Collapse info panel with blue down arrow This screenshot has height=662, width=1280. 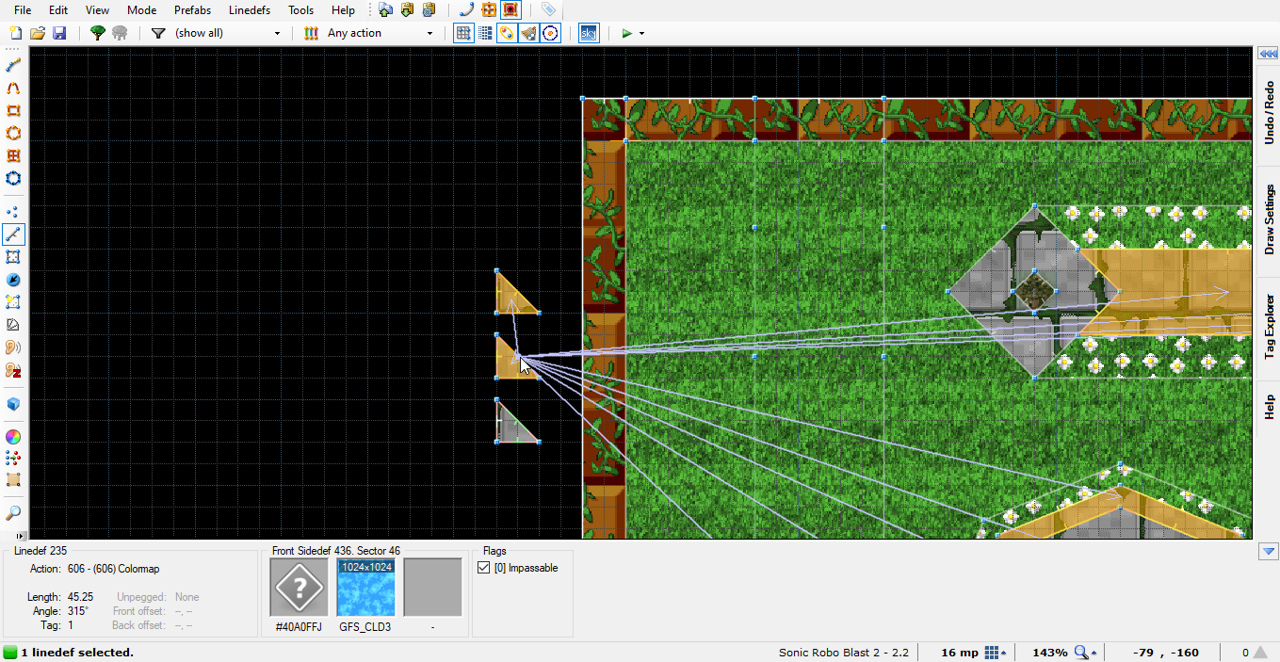(x=1268, y=551)
